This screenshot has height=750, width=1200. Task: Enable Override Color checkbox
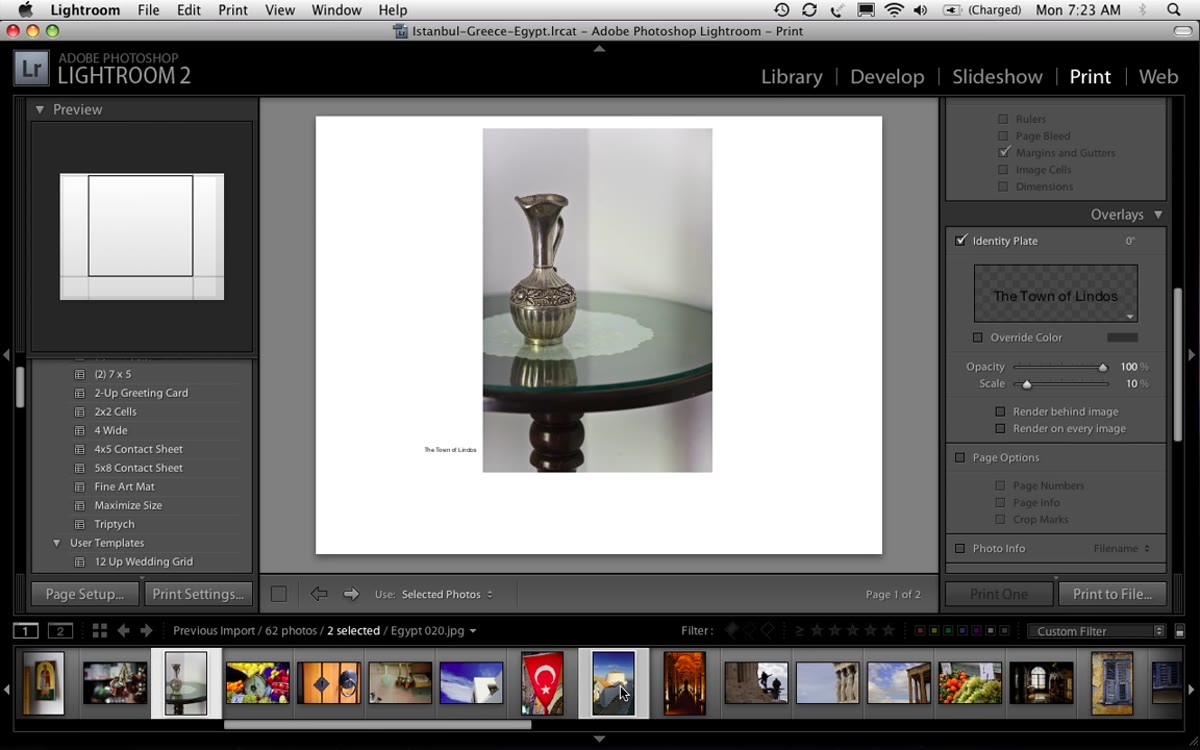pyautogui.click(x=978, y=338)
